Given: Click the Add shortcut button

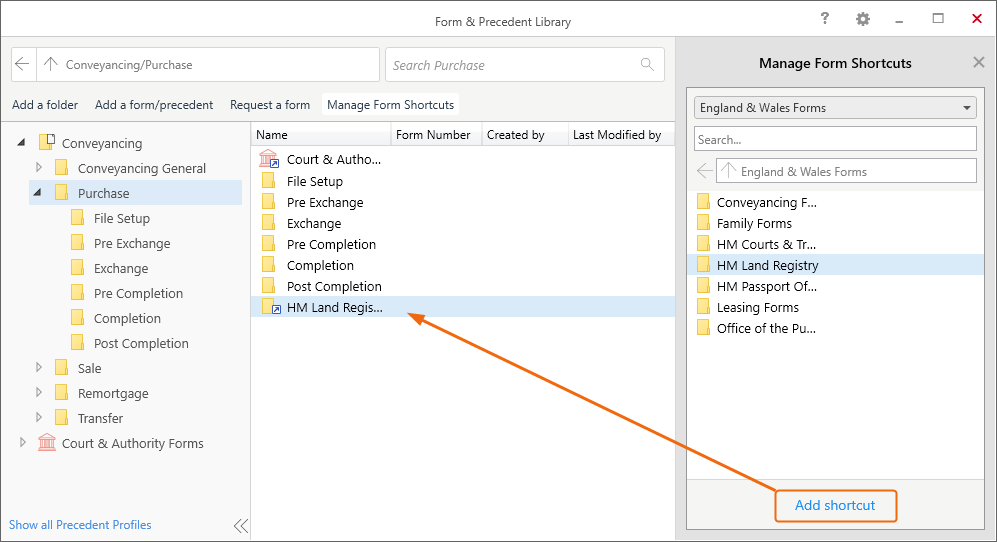Looking at the screenshot, I should 835,506.
